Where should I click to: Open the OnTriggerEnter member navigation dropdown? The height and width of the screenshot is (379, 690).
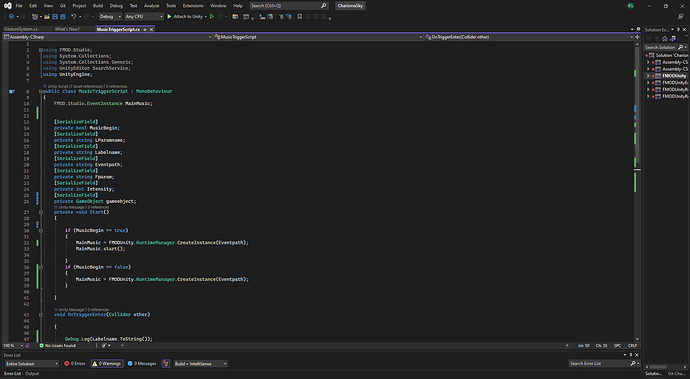[x=529, y=37]
